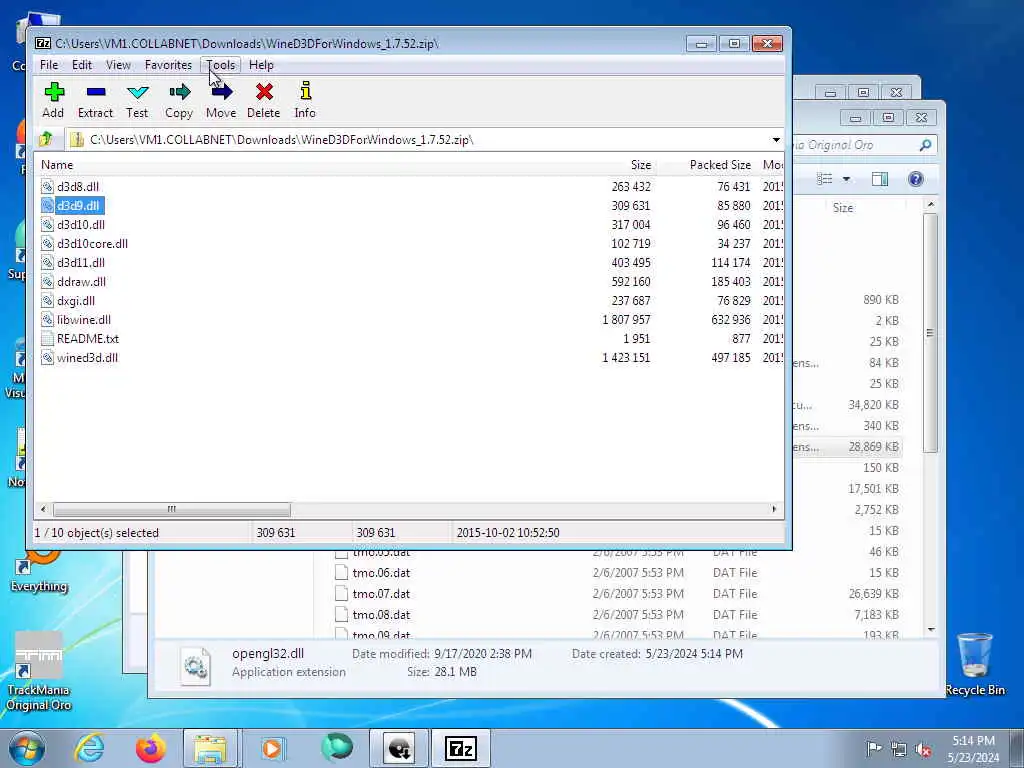Open the File menu
Viewport: 1024px width, 768px height.
pos(49,65)
